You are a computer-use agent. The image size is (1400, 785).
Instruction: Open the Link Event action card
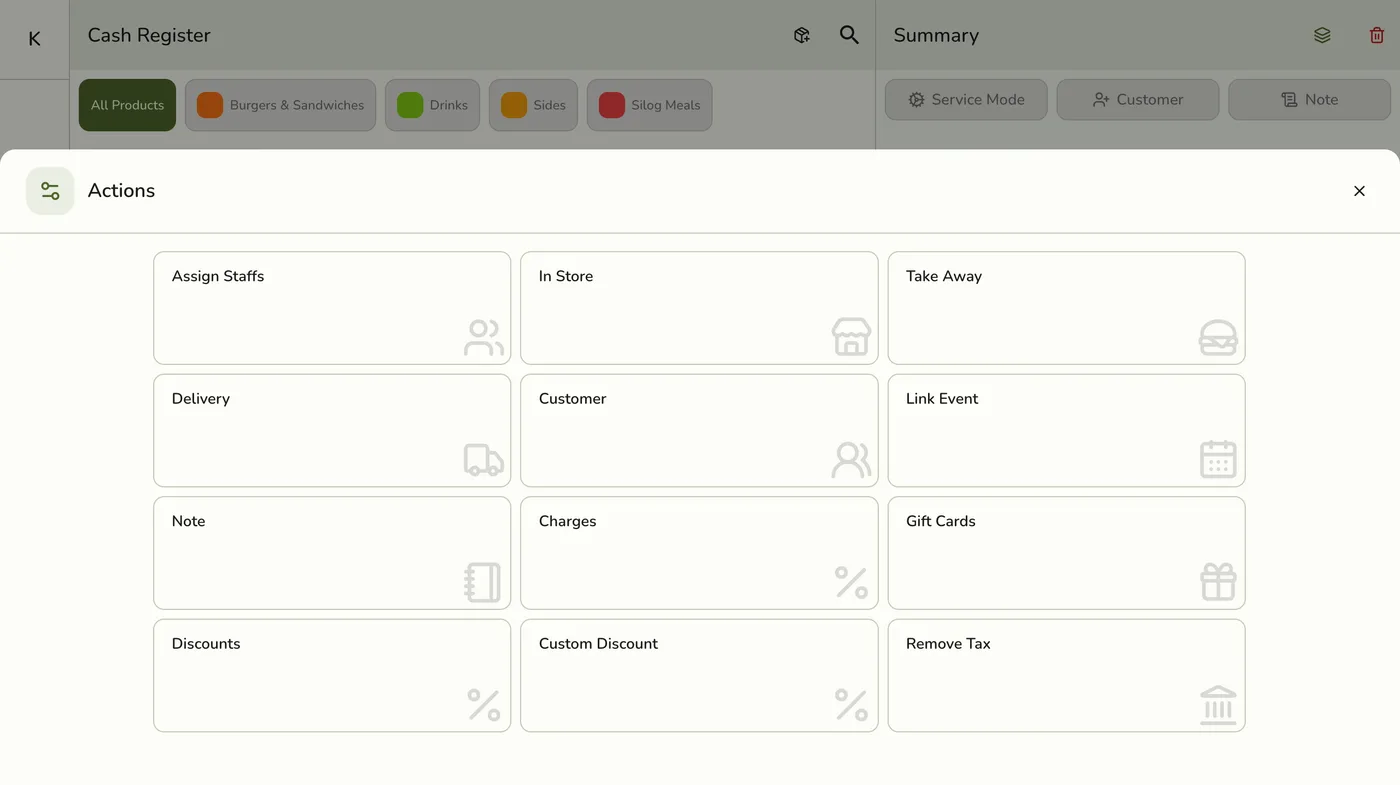click(1066, 431)
